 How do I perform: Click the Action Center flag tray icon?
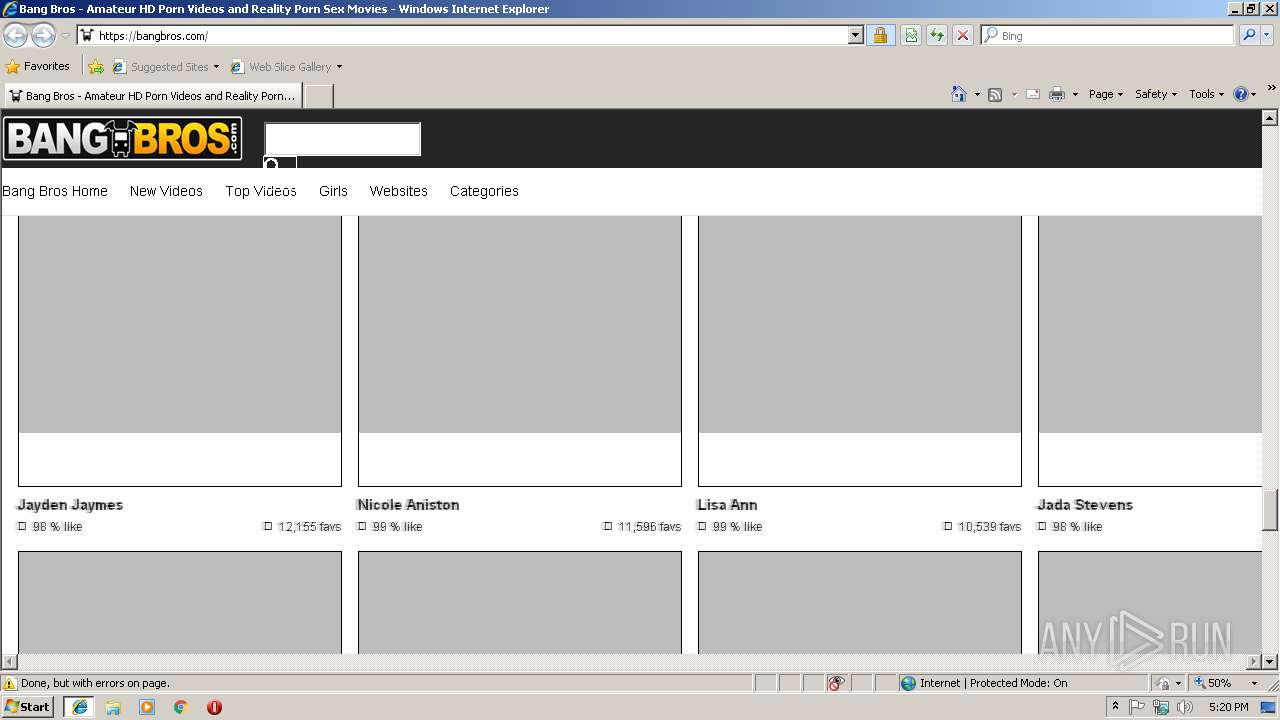point(1137,707)
